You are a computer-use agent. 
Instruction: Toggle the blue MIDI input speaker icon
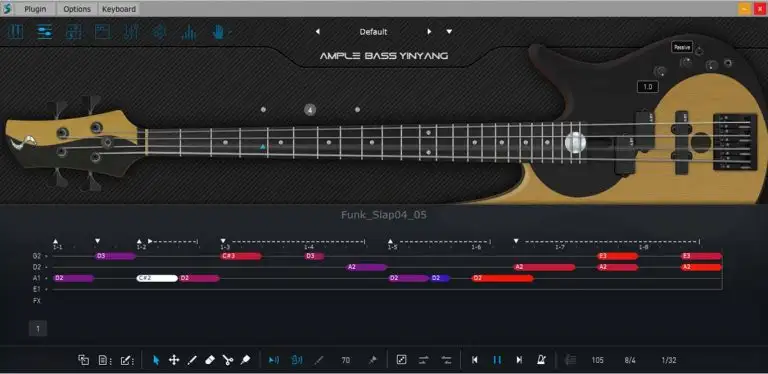(x=296, y=360)
